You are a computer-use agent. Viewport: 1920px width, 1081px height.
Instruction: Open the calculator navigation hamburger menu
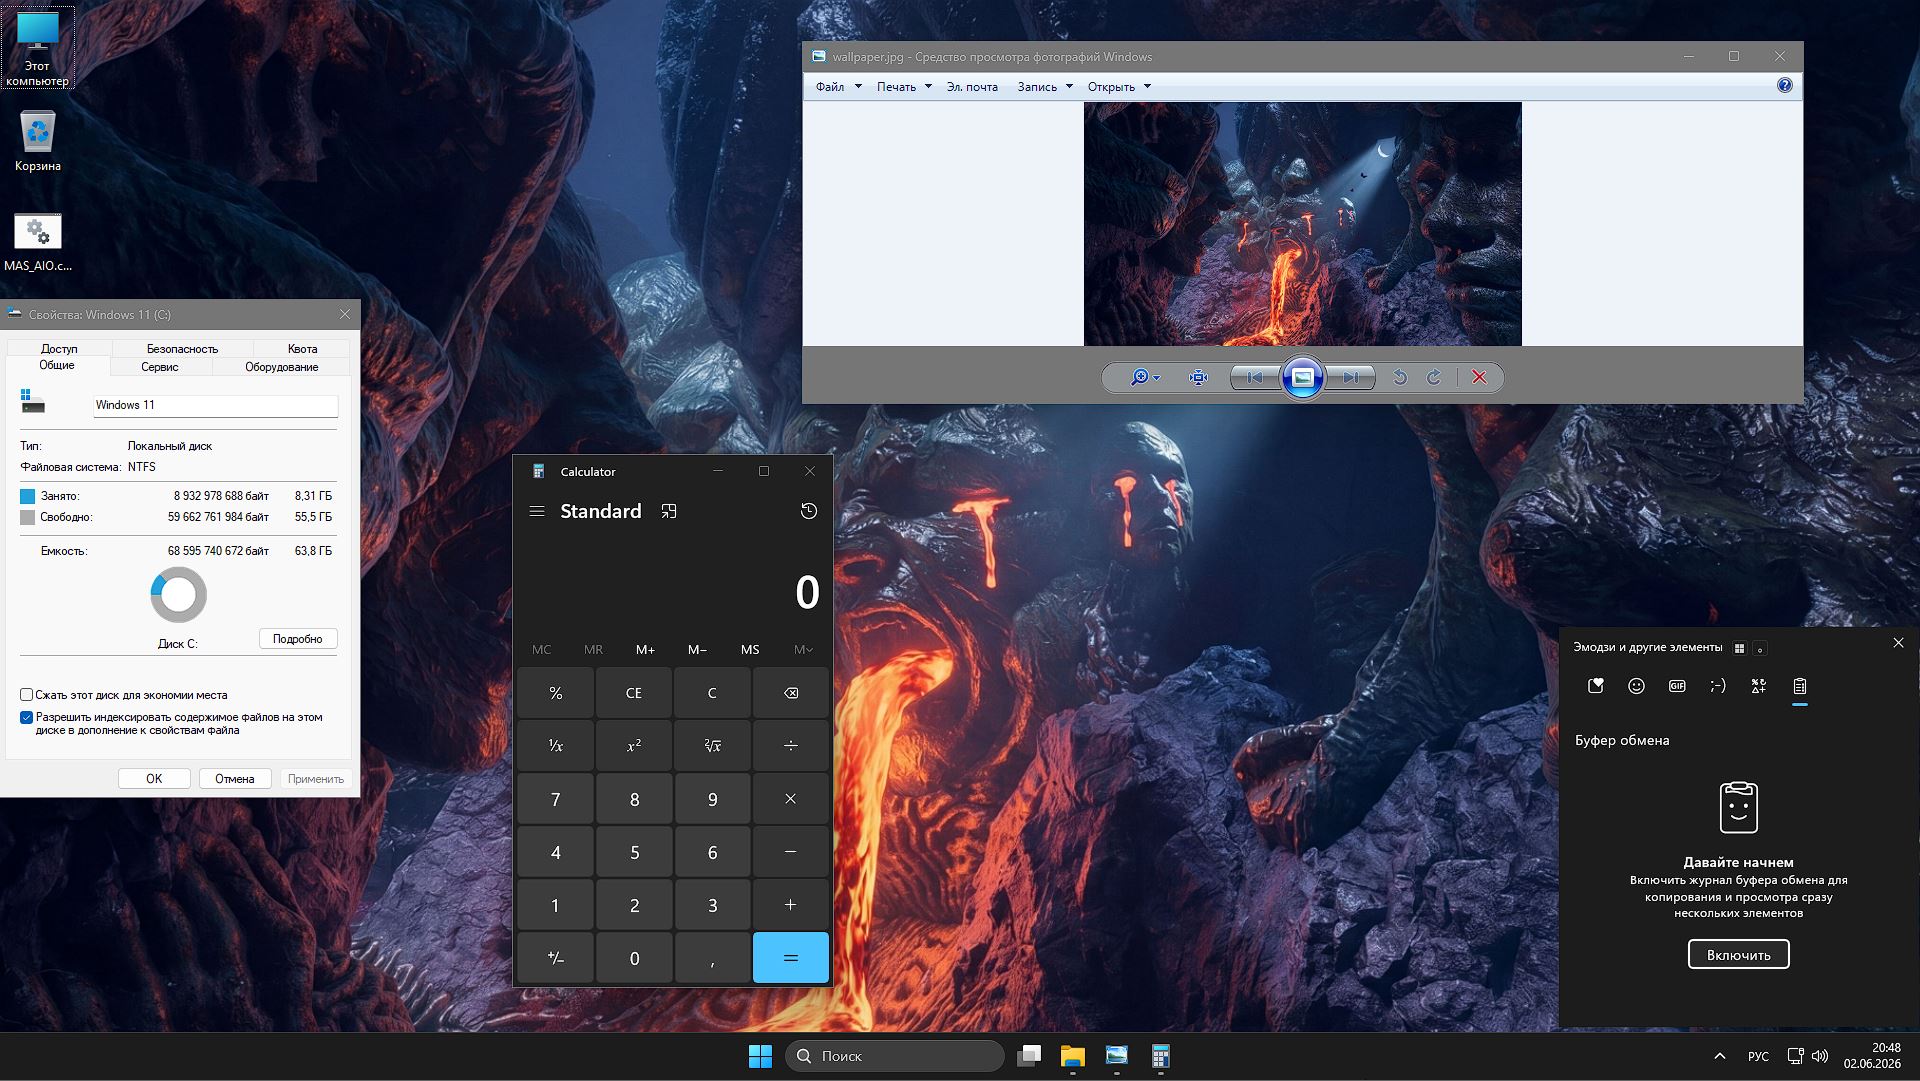pos(537,511)
